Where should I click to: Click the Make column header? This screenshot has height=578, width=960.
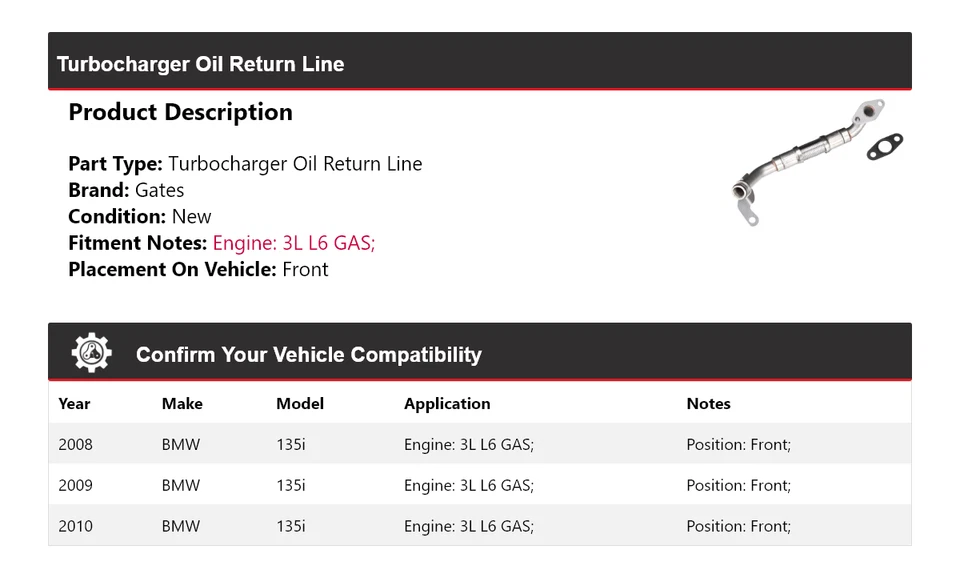pos(182,404)
